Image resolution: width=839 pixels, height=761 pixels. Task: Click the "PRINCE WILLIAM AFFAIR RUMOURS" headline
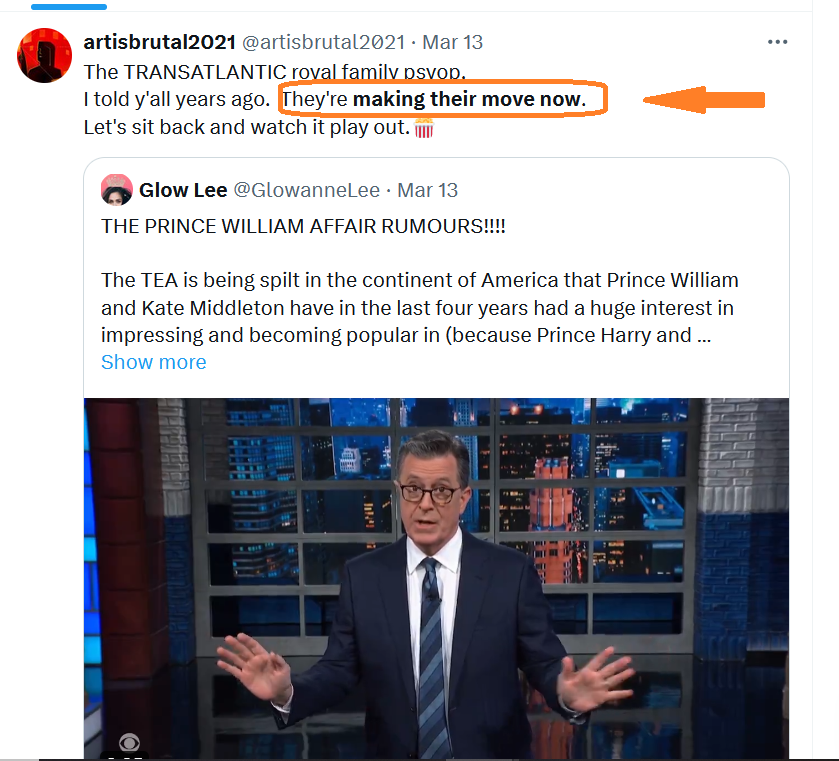(x=303, y=226)
